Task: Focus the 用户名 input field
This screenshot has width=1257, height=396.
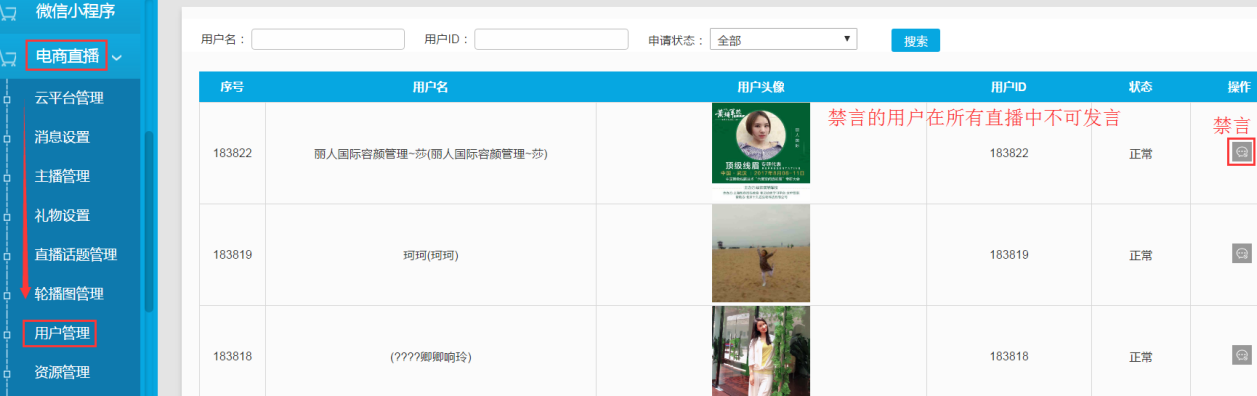Action: coord(328,39)
